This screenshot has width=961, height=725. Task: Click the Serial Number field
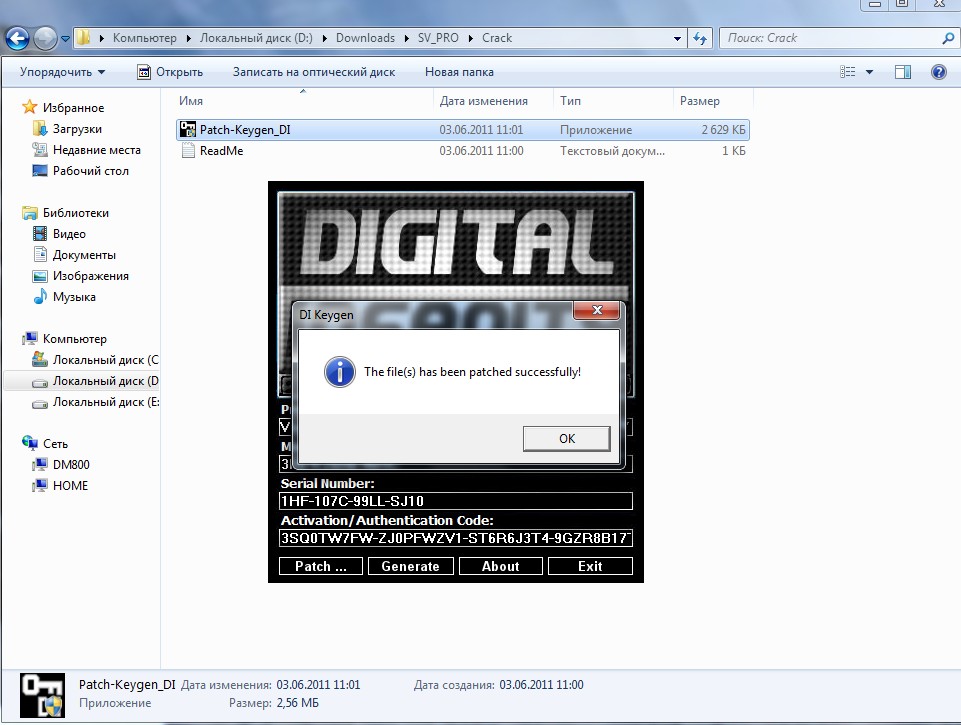tap(455, 501)
